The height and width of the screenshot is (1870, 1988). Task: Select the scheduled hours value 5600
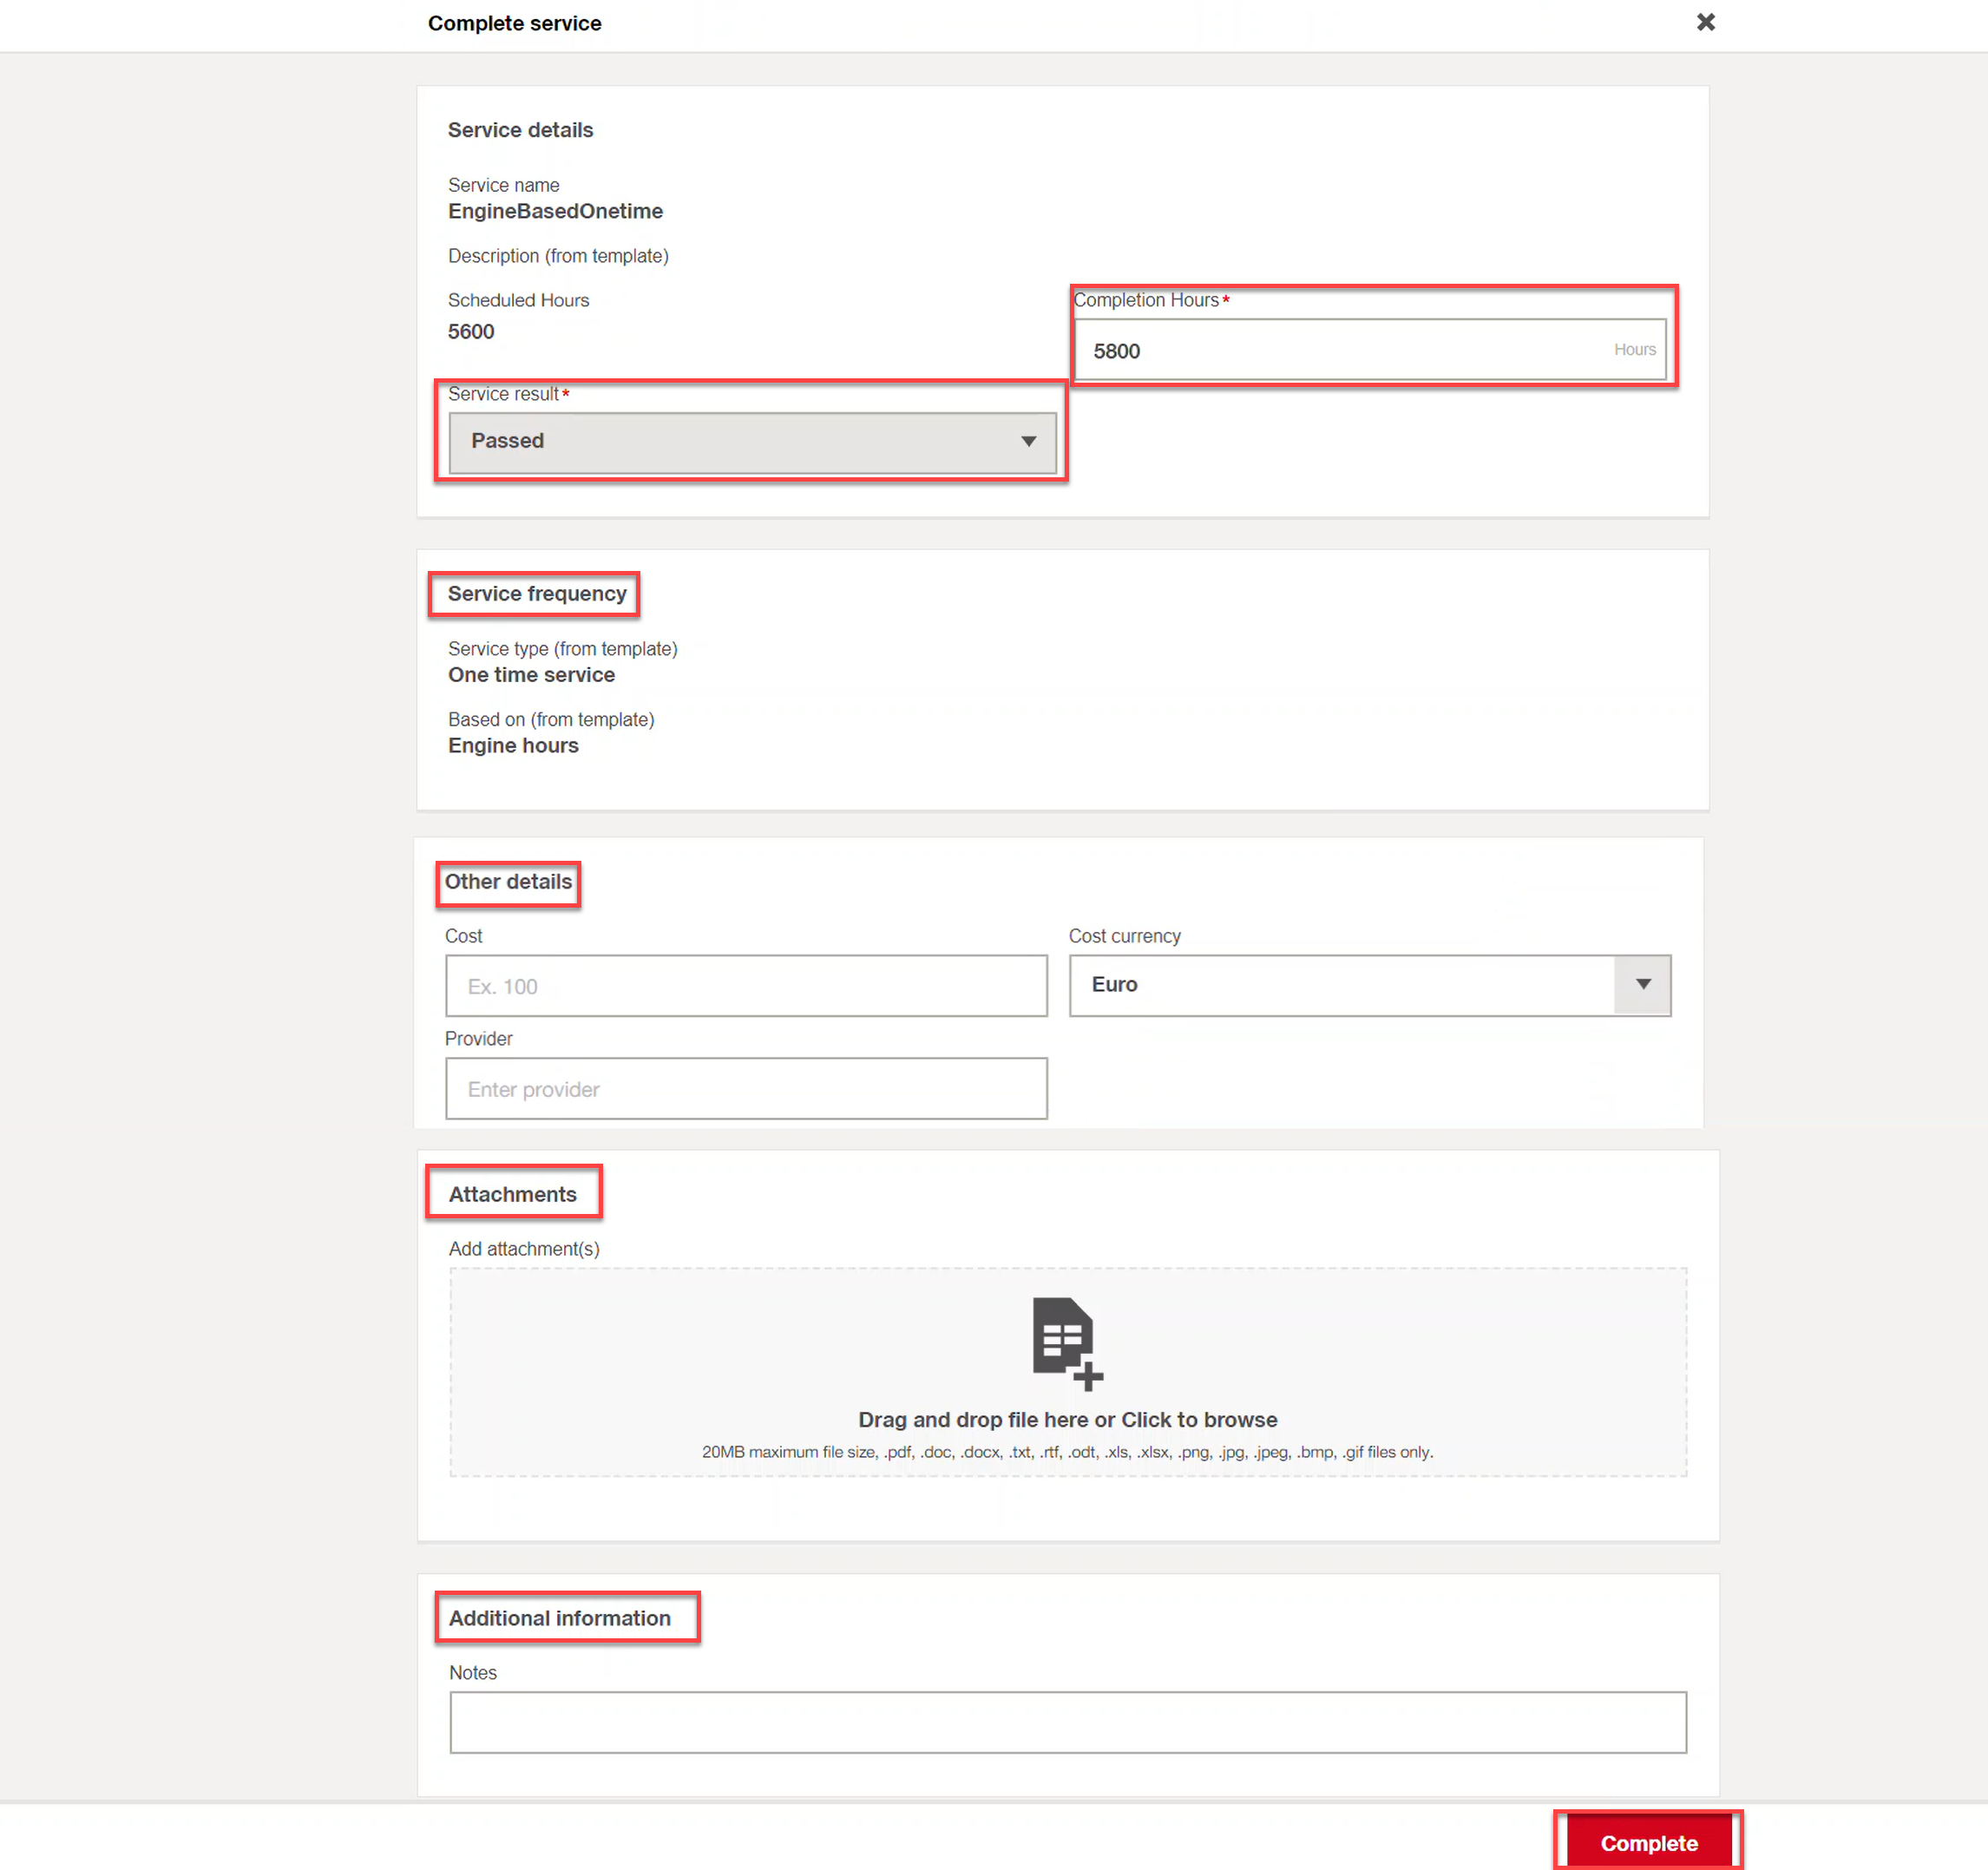pos(471,332)
